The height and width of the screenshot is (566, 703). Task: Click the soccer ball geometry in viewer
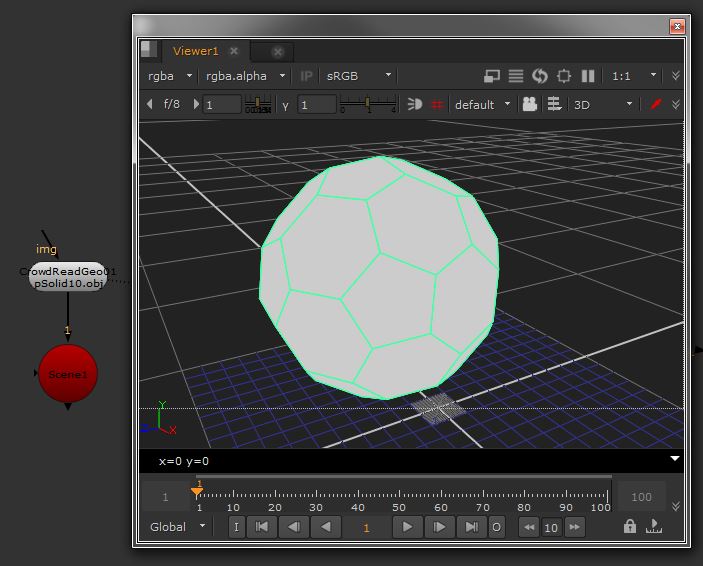pos(379,278)
